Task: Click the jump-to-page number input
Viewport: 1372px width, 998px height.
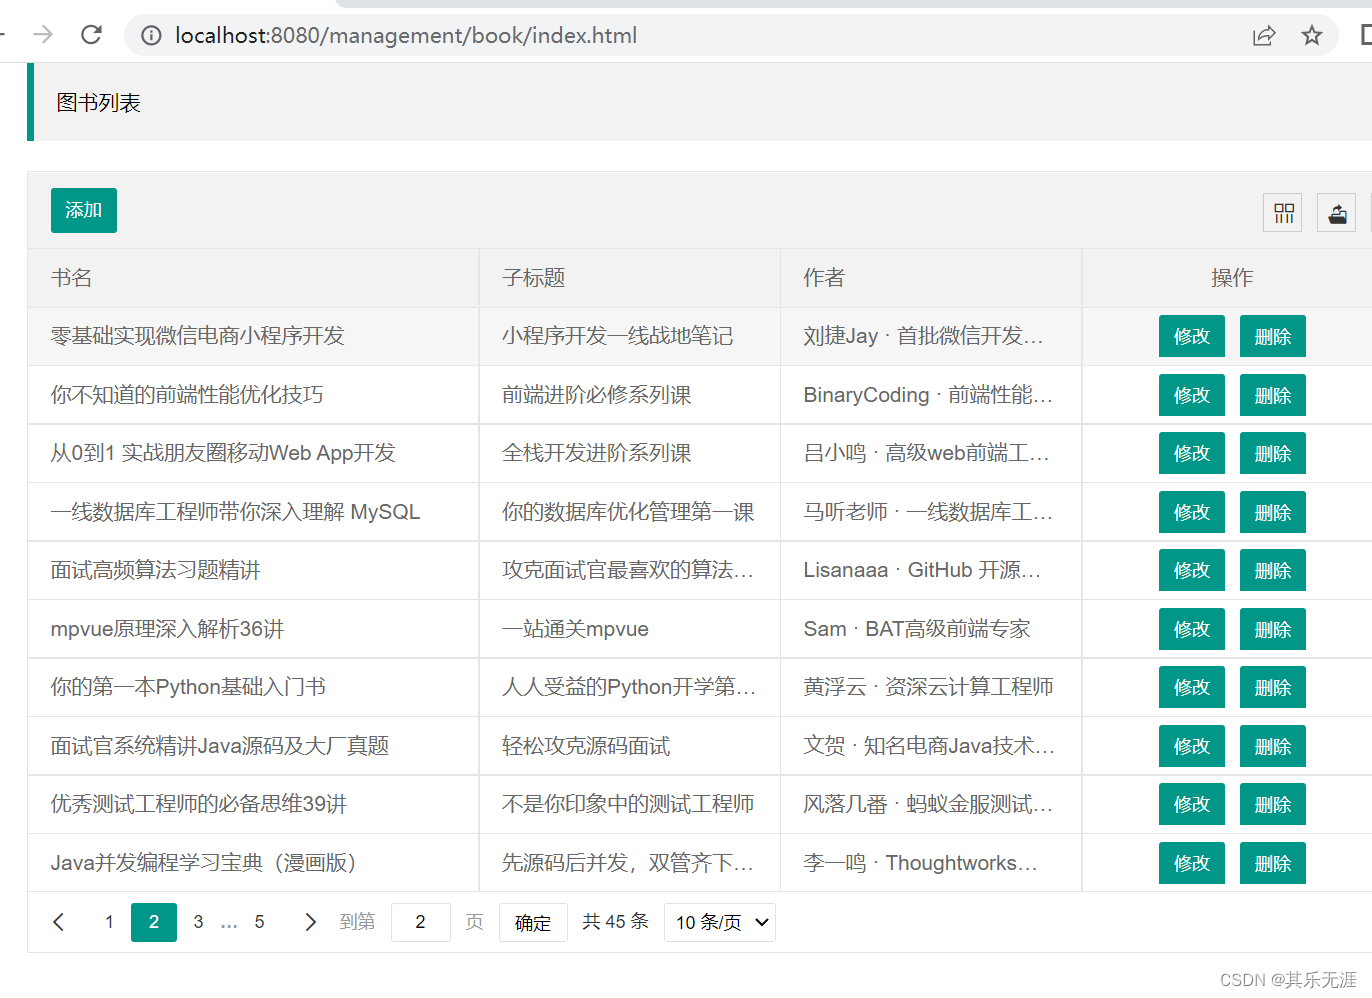Action: tap(420, 922)
